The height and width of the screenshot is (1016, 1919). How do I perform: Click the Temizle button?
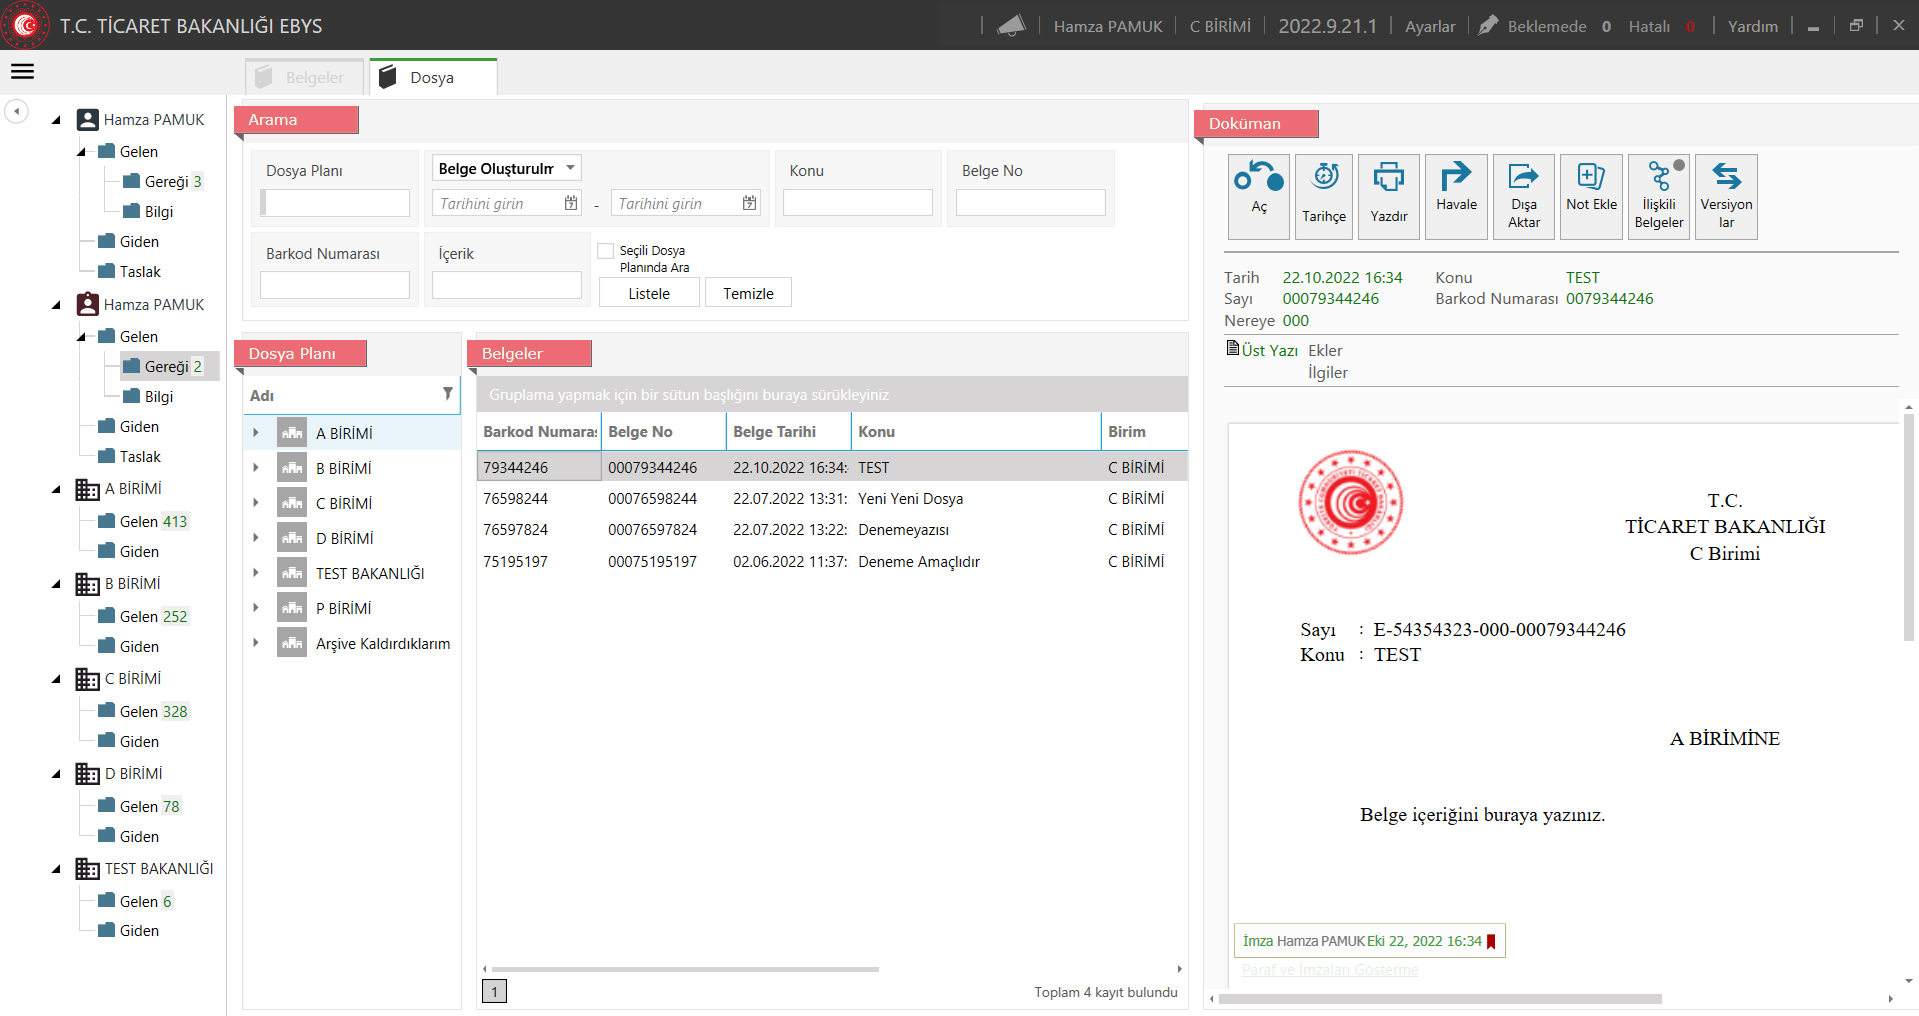[x=748, y=293]
